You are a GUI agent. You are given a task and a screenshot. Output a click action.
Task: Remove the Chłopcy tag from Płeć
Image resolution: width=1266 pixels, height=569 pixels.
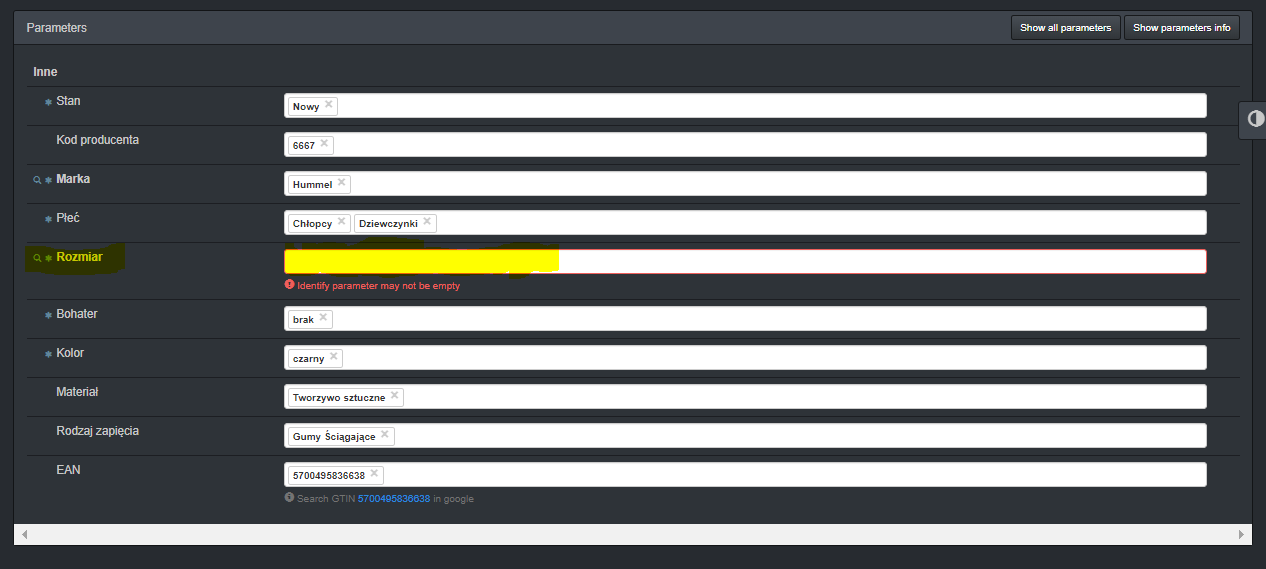pyautogui.click(x=342, y=222)
